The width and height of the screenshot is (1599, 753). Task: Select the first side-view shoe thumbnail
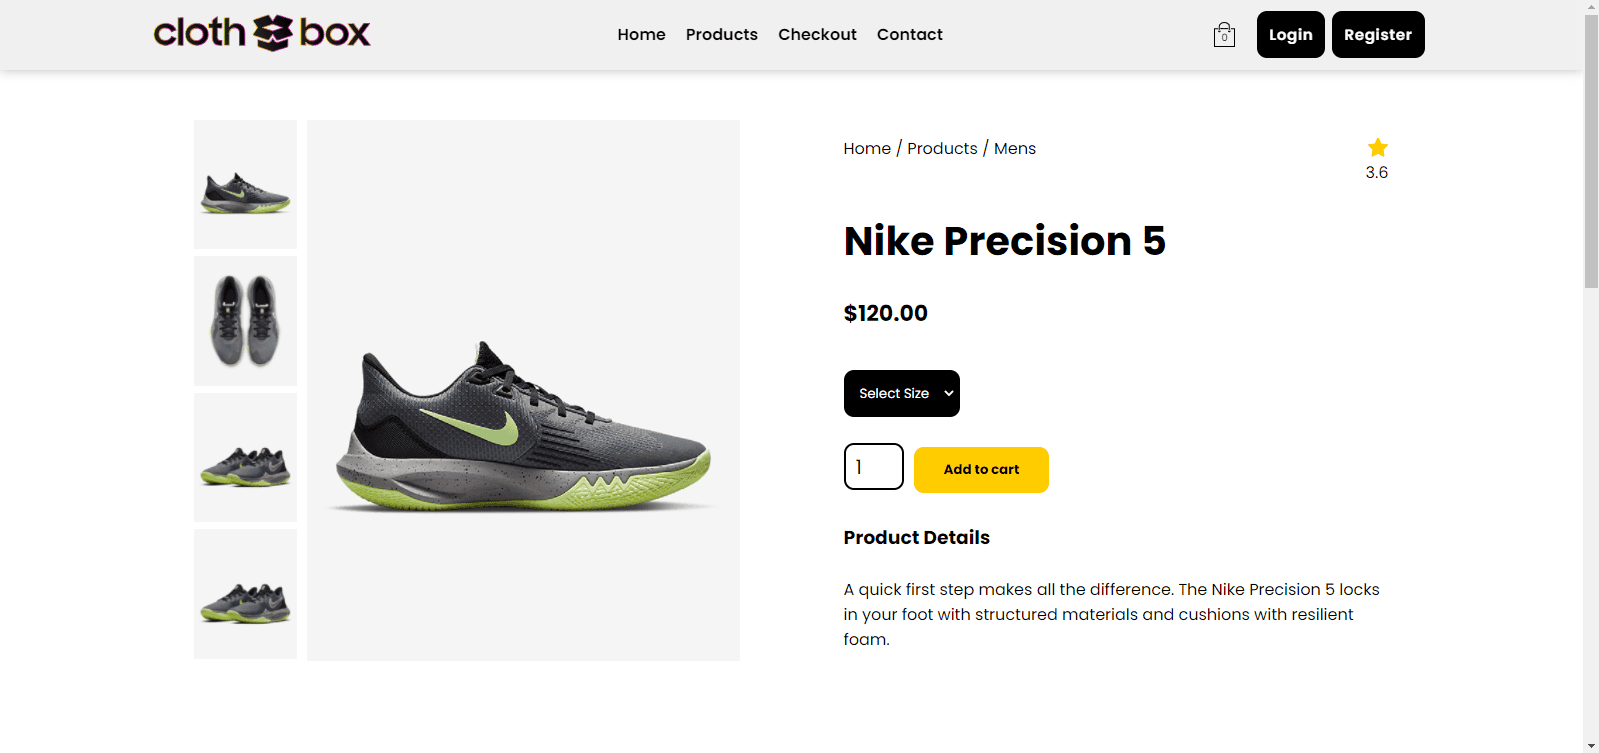tap(245, 185)
